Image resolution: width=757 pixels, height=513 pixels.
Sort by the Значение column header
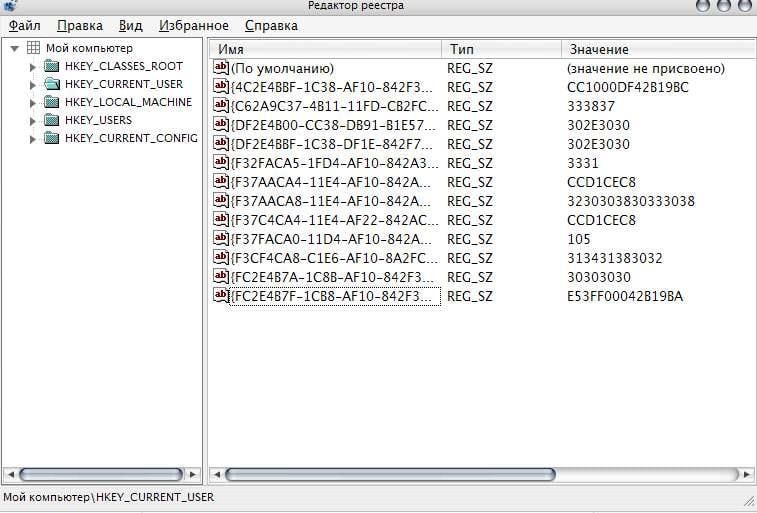coord(659,49)
